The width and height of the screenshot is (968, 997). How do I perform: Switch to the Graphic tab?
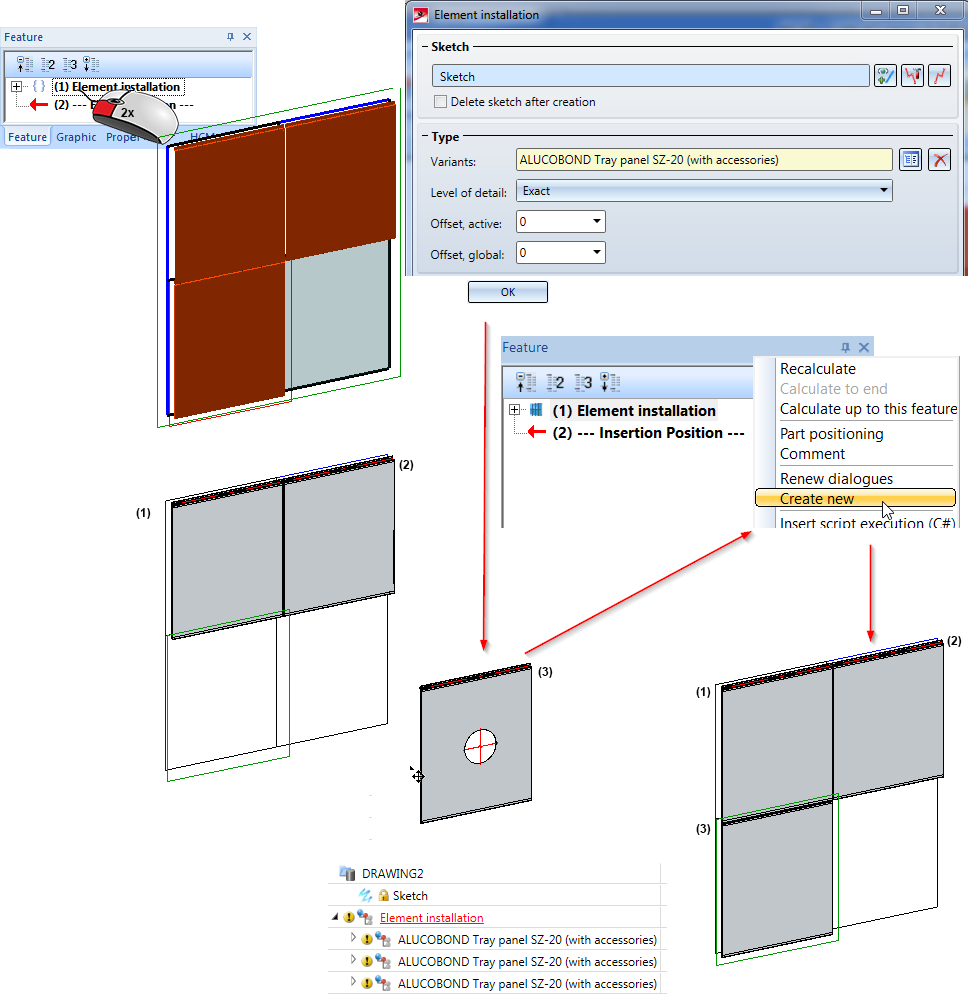(76, 137)
